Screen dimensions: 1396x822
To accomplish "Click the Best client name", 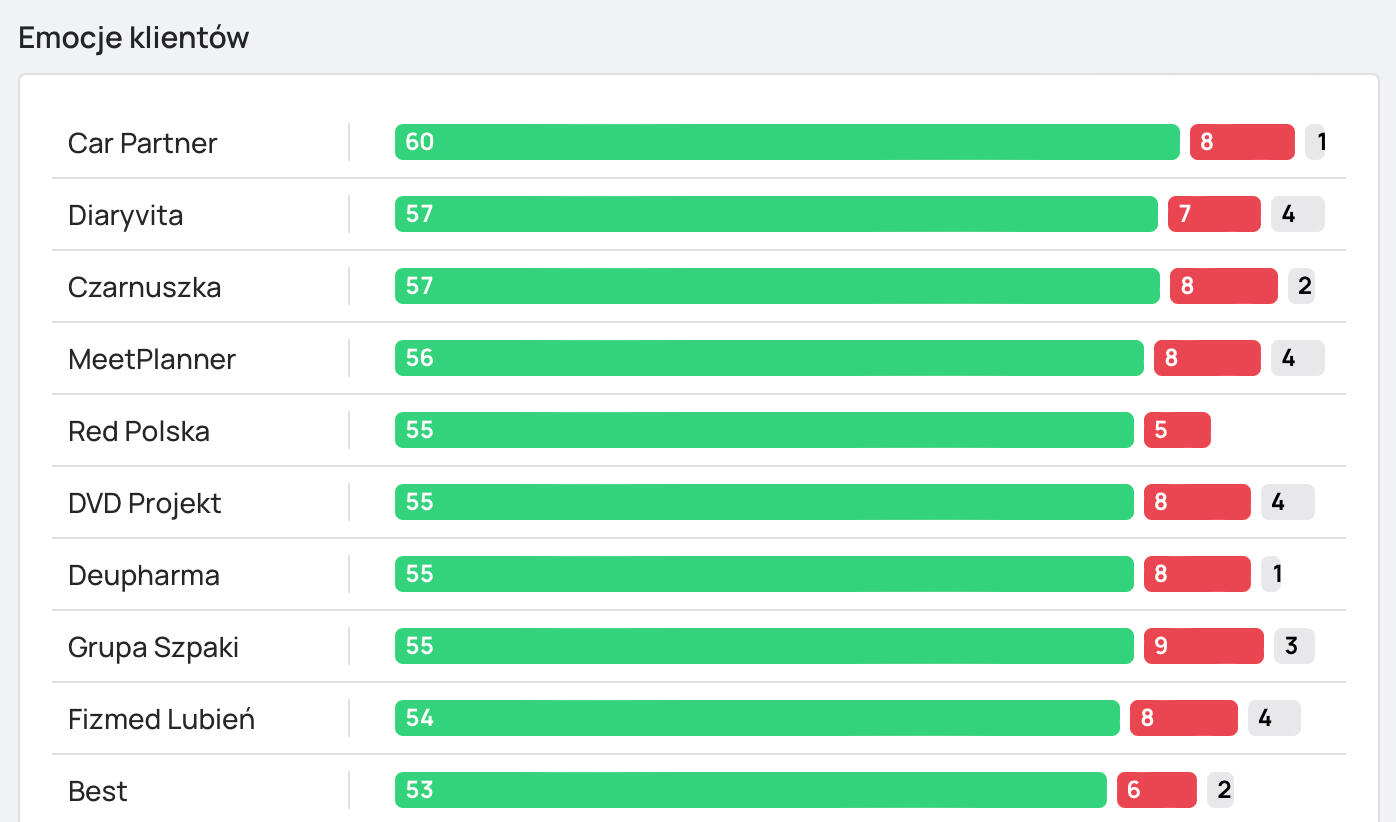I will point(98,791).
